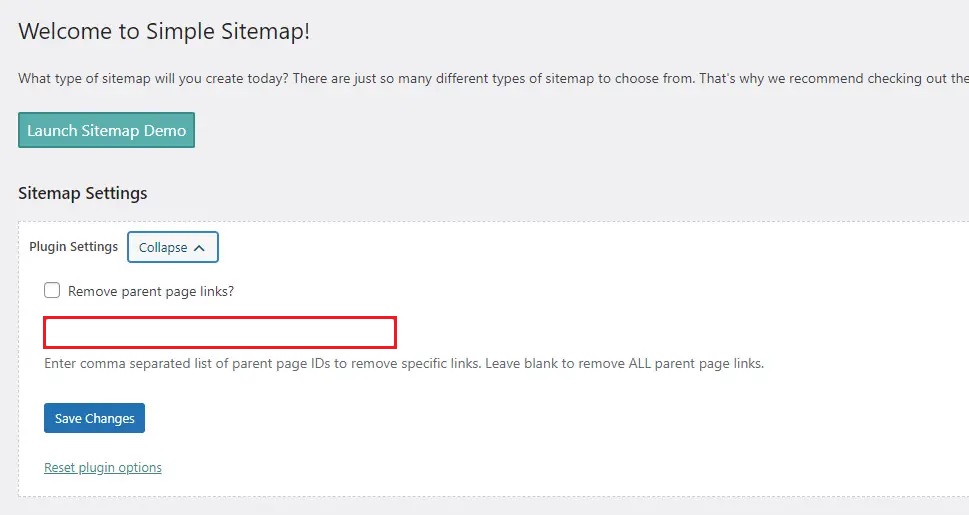Click the word Collapse on the toggle button
Screen dimensions: 969x515
point(163,247)
